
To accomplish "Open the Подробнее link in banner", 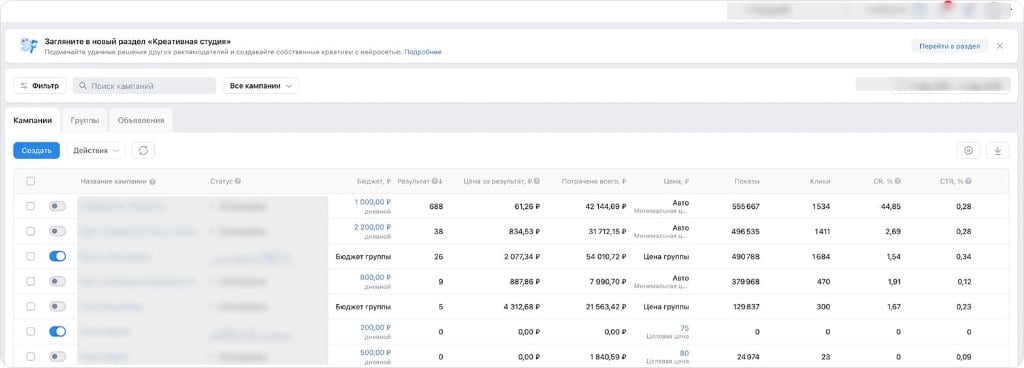I will (x=423, y=52).
